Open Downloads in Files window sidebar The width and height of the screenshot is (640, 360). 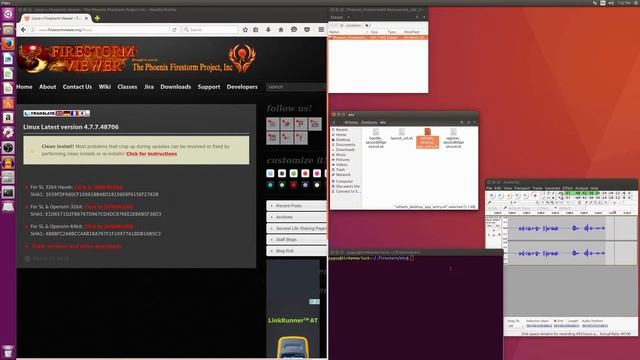[345, 150]
